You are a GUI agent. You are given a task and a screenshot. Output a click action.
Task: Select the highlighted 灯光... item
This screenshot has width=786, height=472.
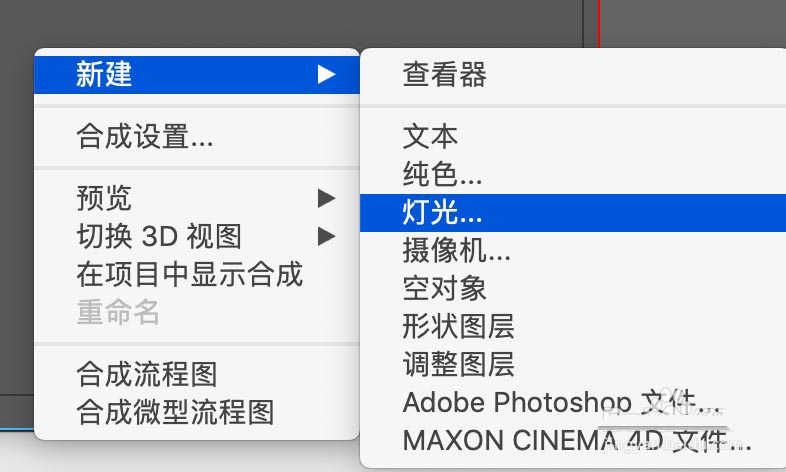(x=573, y=212)
